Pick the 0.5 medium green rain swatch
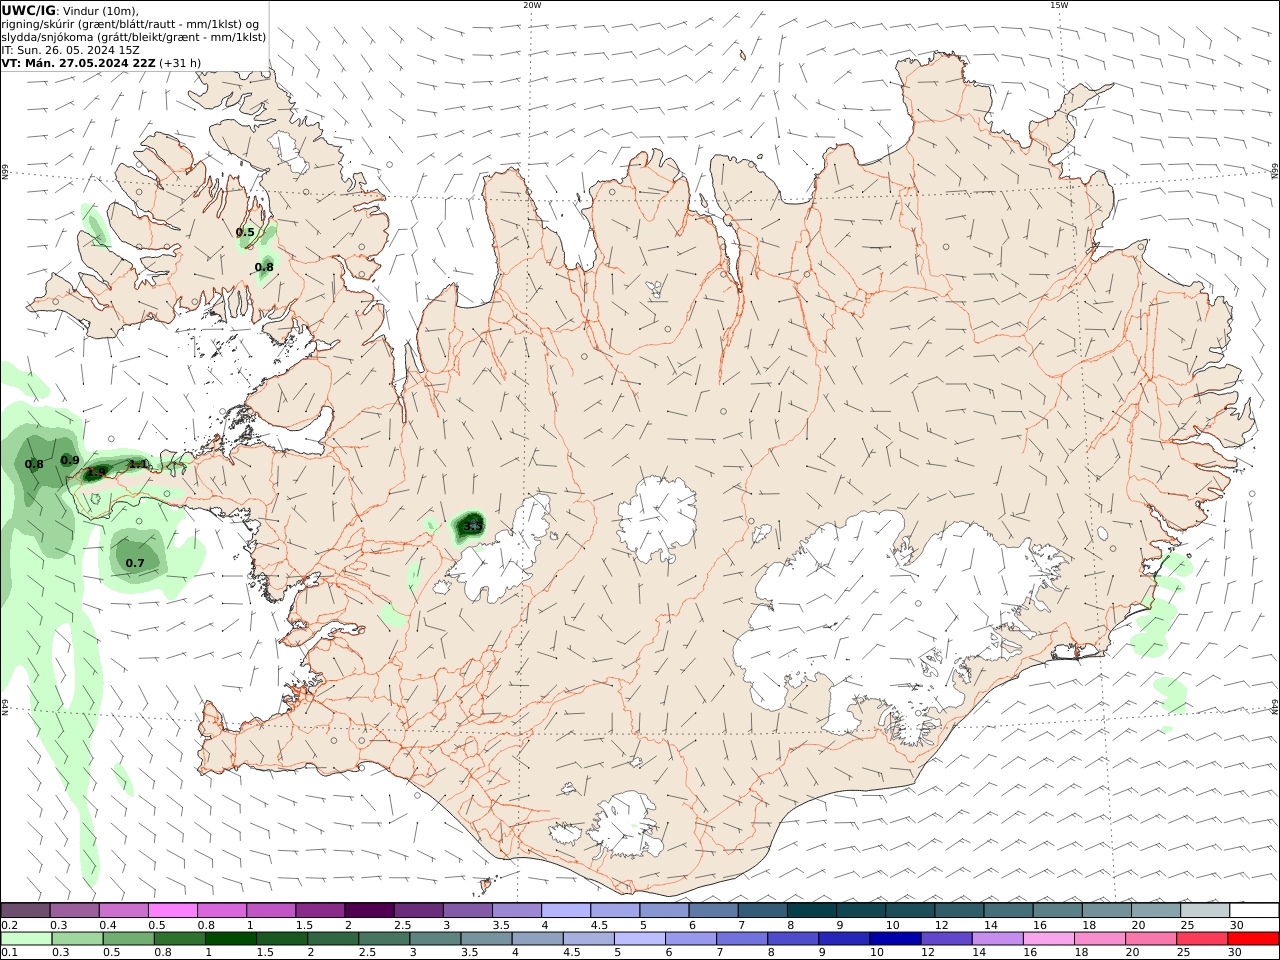Screen dimensions: 1280x960 [128, 939]
